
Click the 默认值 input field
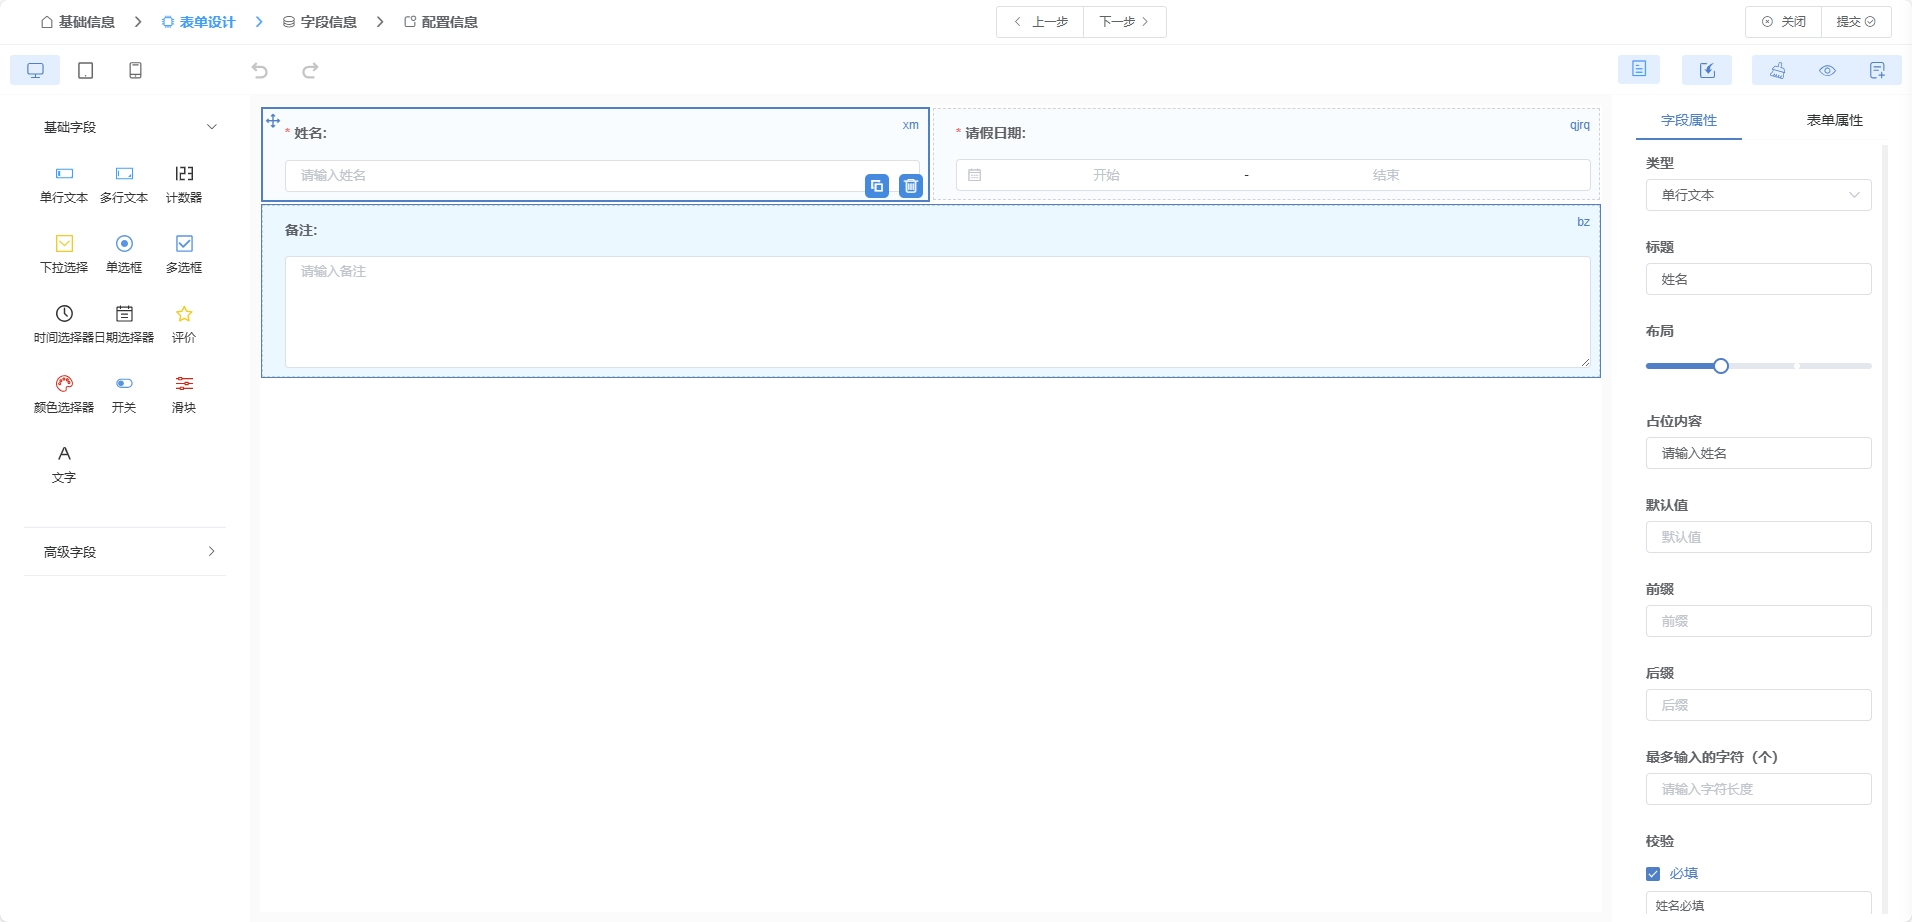point(1758,537)
